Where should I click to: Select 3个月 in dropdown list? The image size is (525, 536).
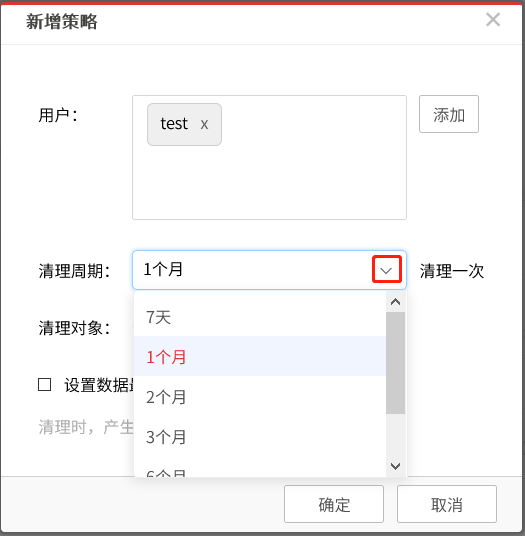point(260,436)
